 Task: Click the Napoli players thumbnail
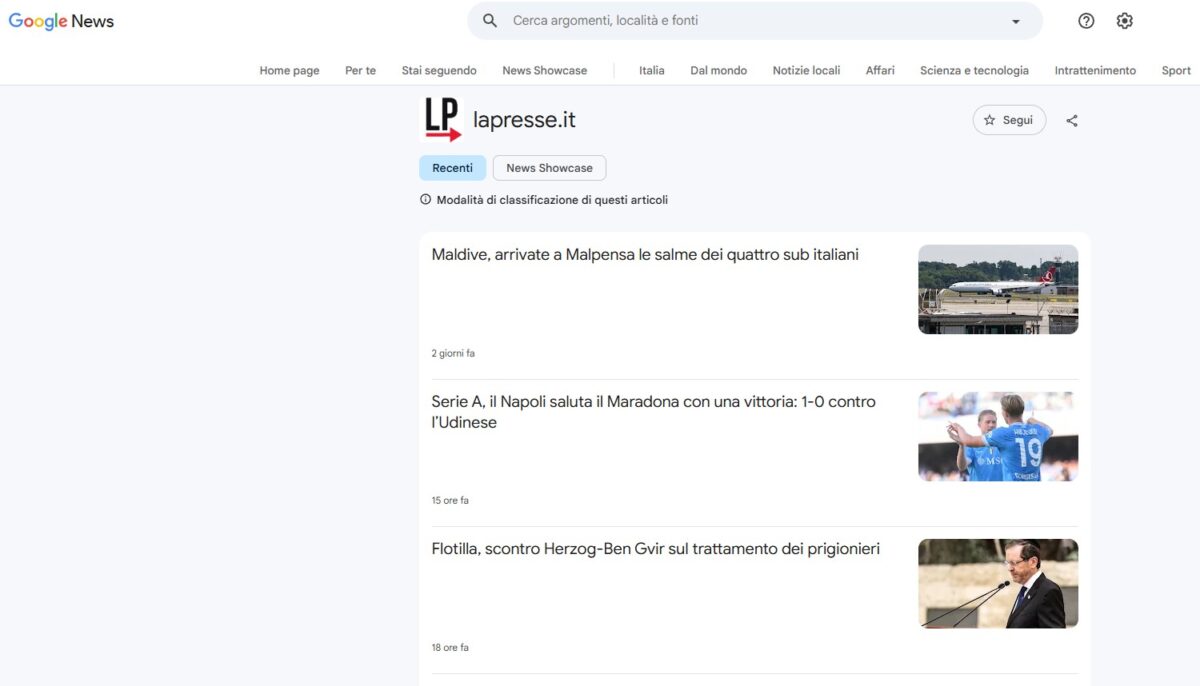pos(998,436)
